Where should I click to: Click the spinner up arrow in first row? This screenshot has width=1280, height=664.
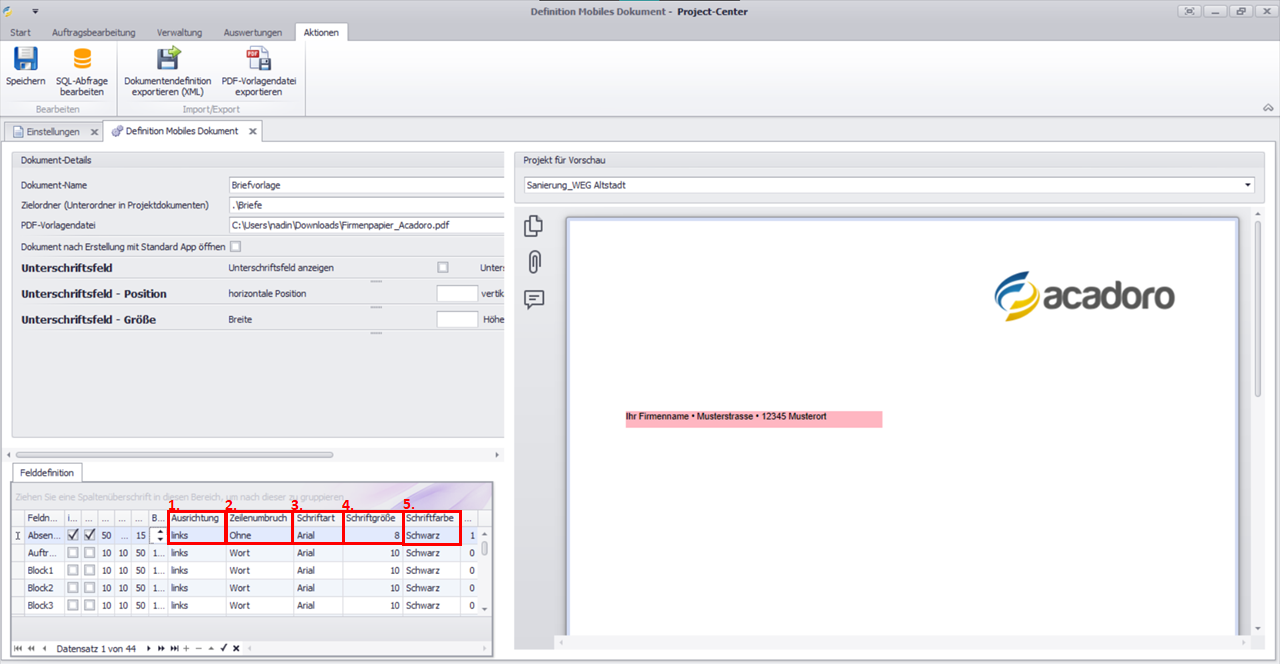tap(162, 531)
